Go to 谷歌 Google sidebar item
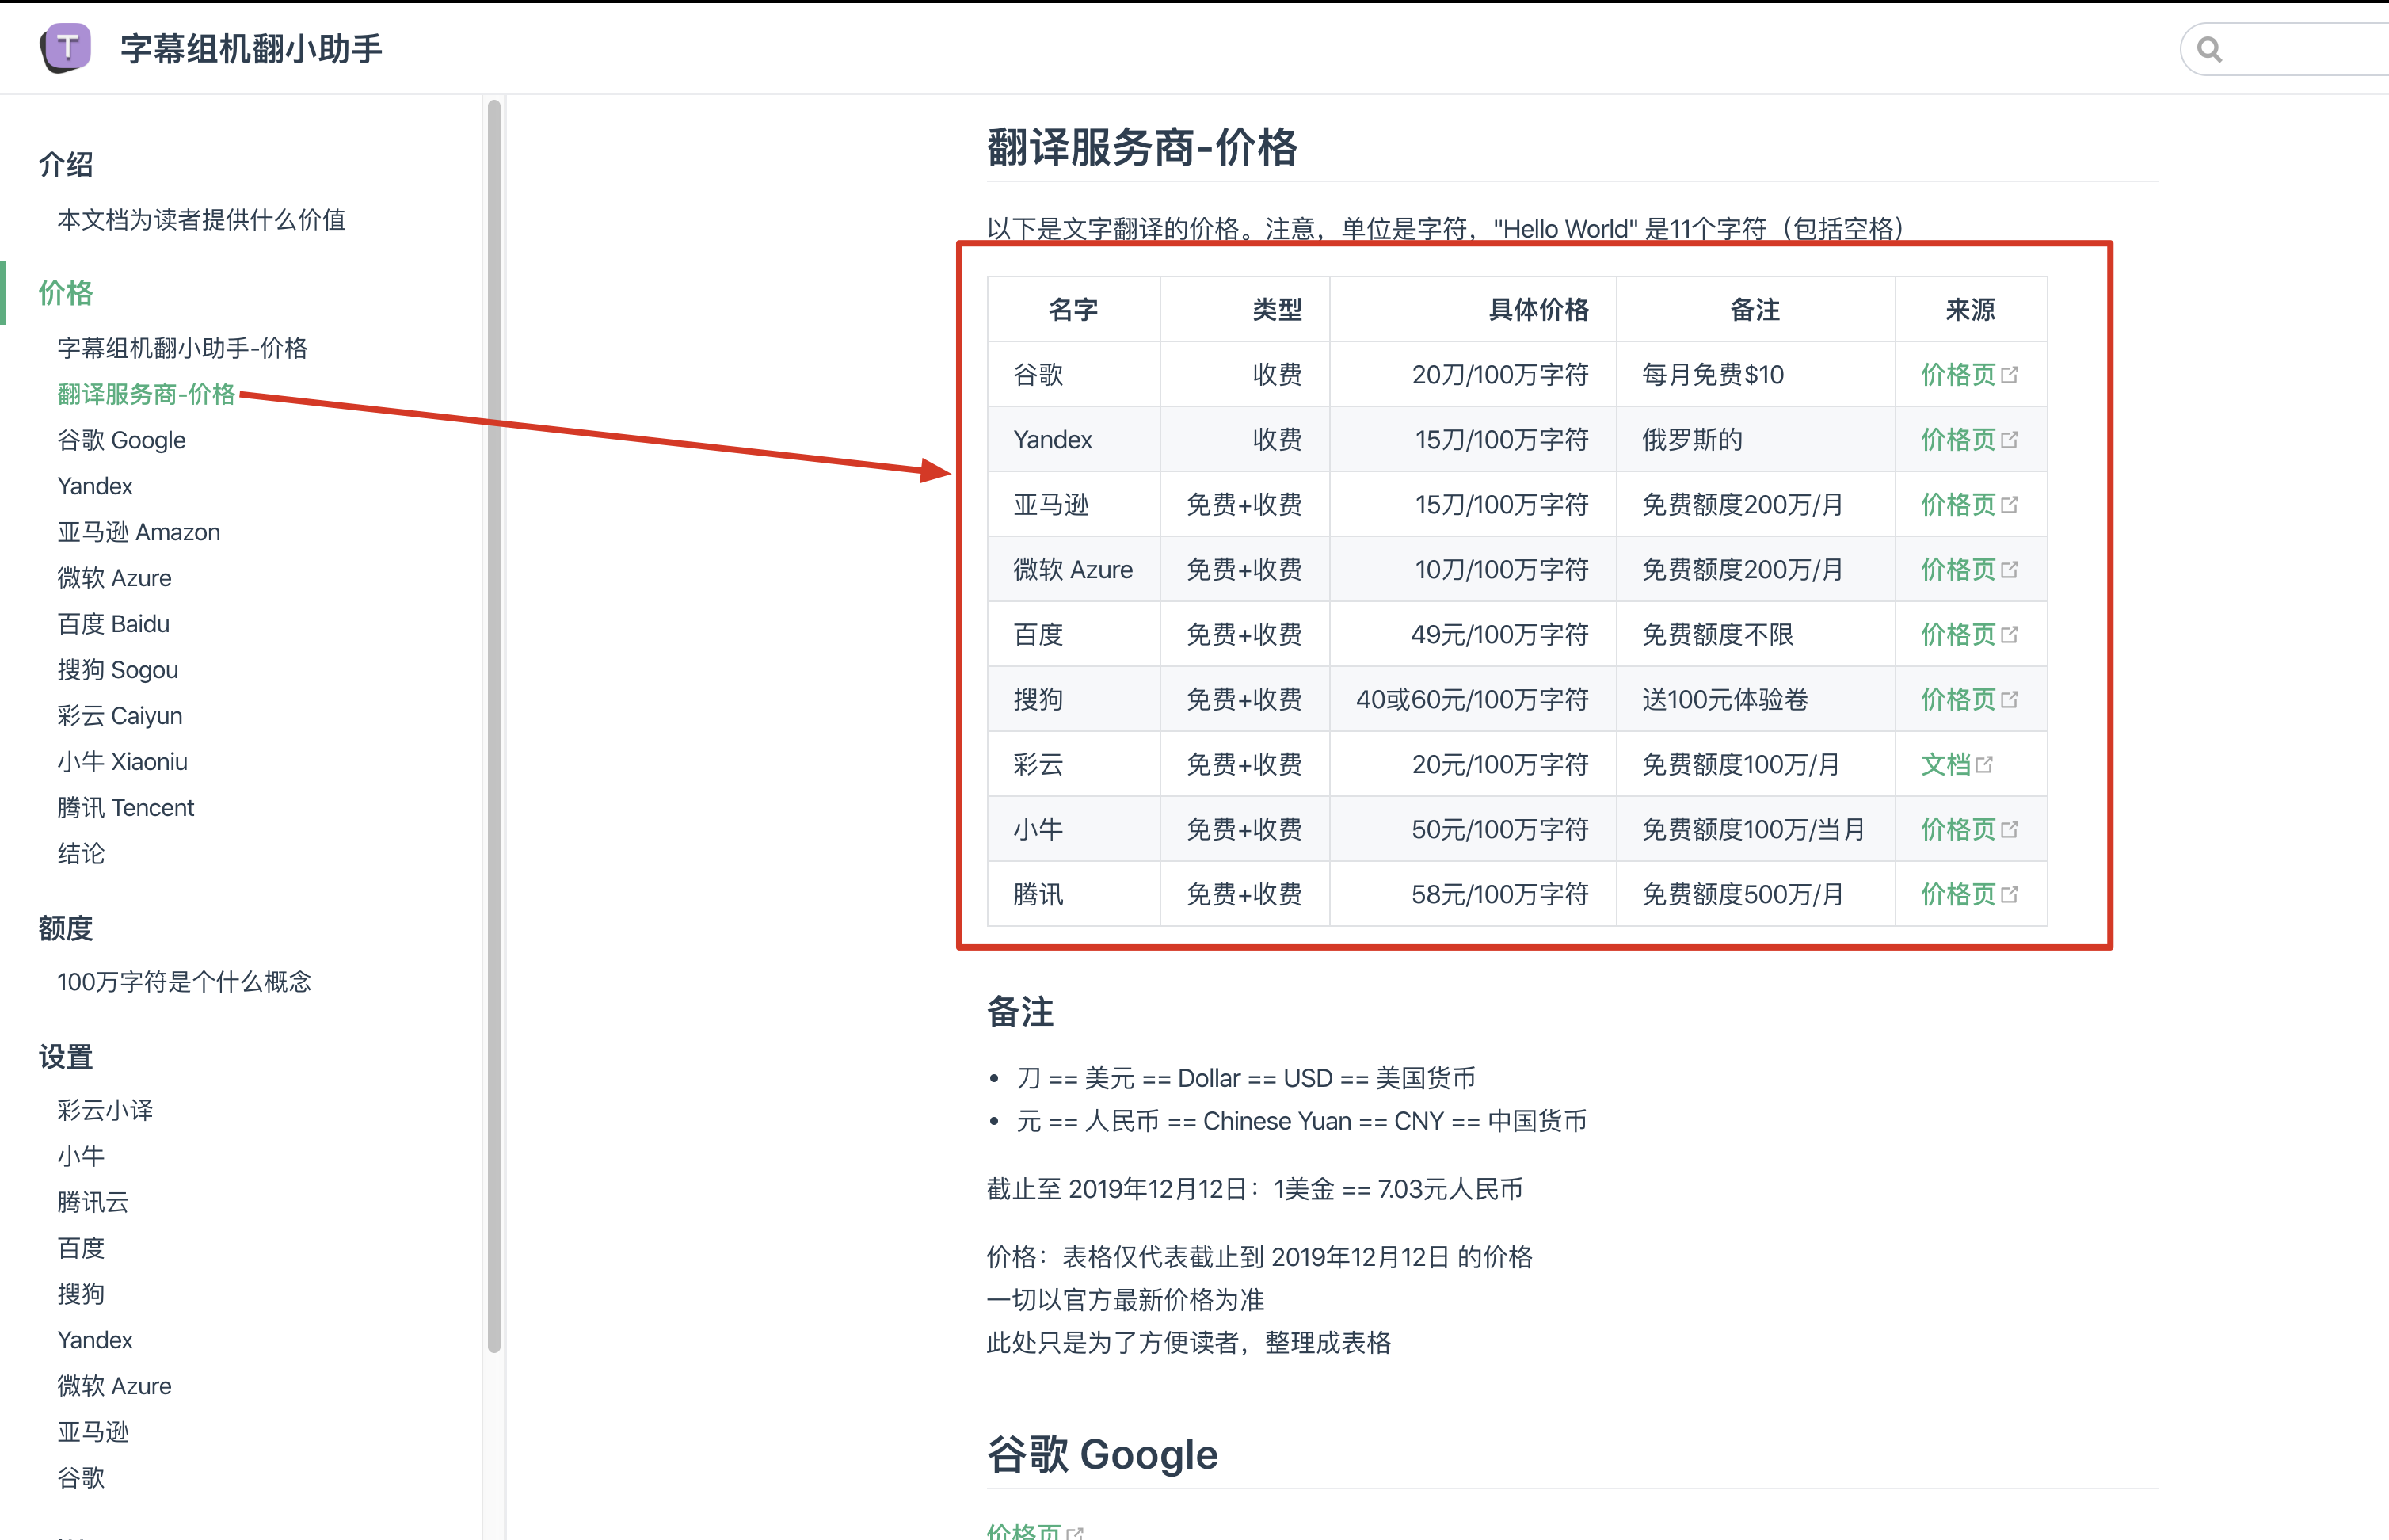 click(x=121, y=440)
